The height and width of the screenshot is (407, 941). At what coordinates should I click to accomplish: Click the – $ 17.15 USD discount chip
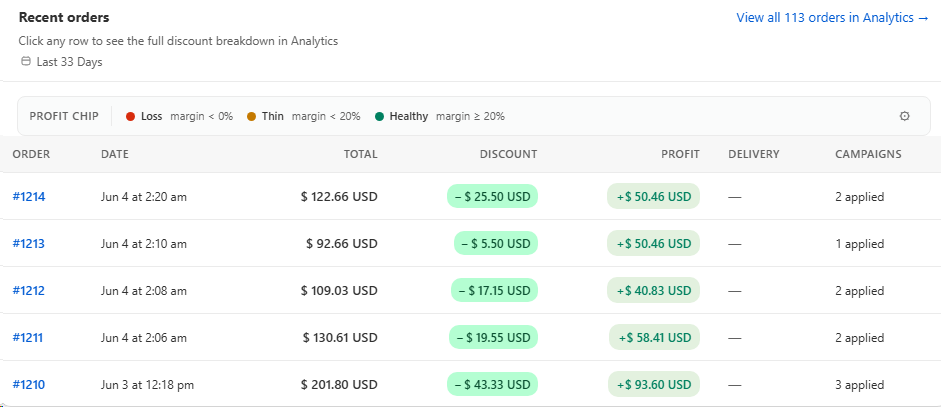[495, 291]
